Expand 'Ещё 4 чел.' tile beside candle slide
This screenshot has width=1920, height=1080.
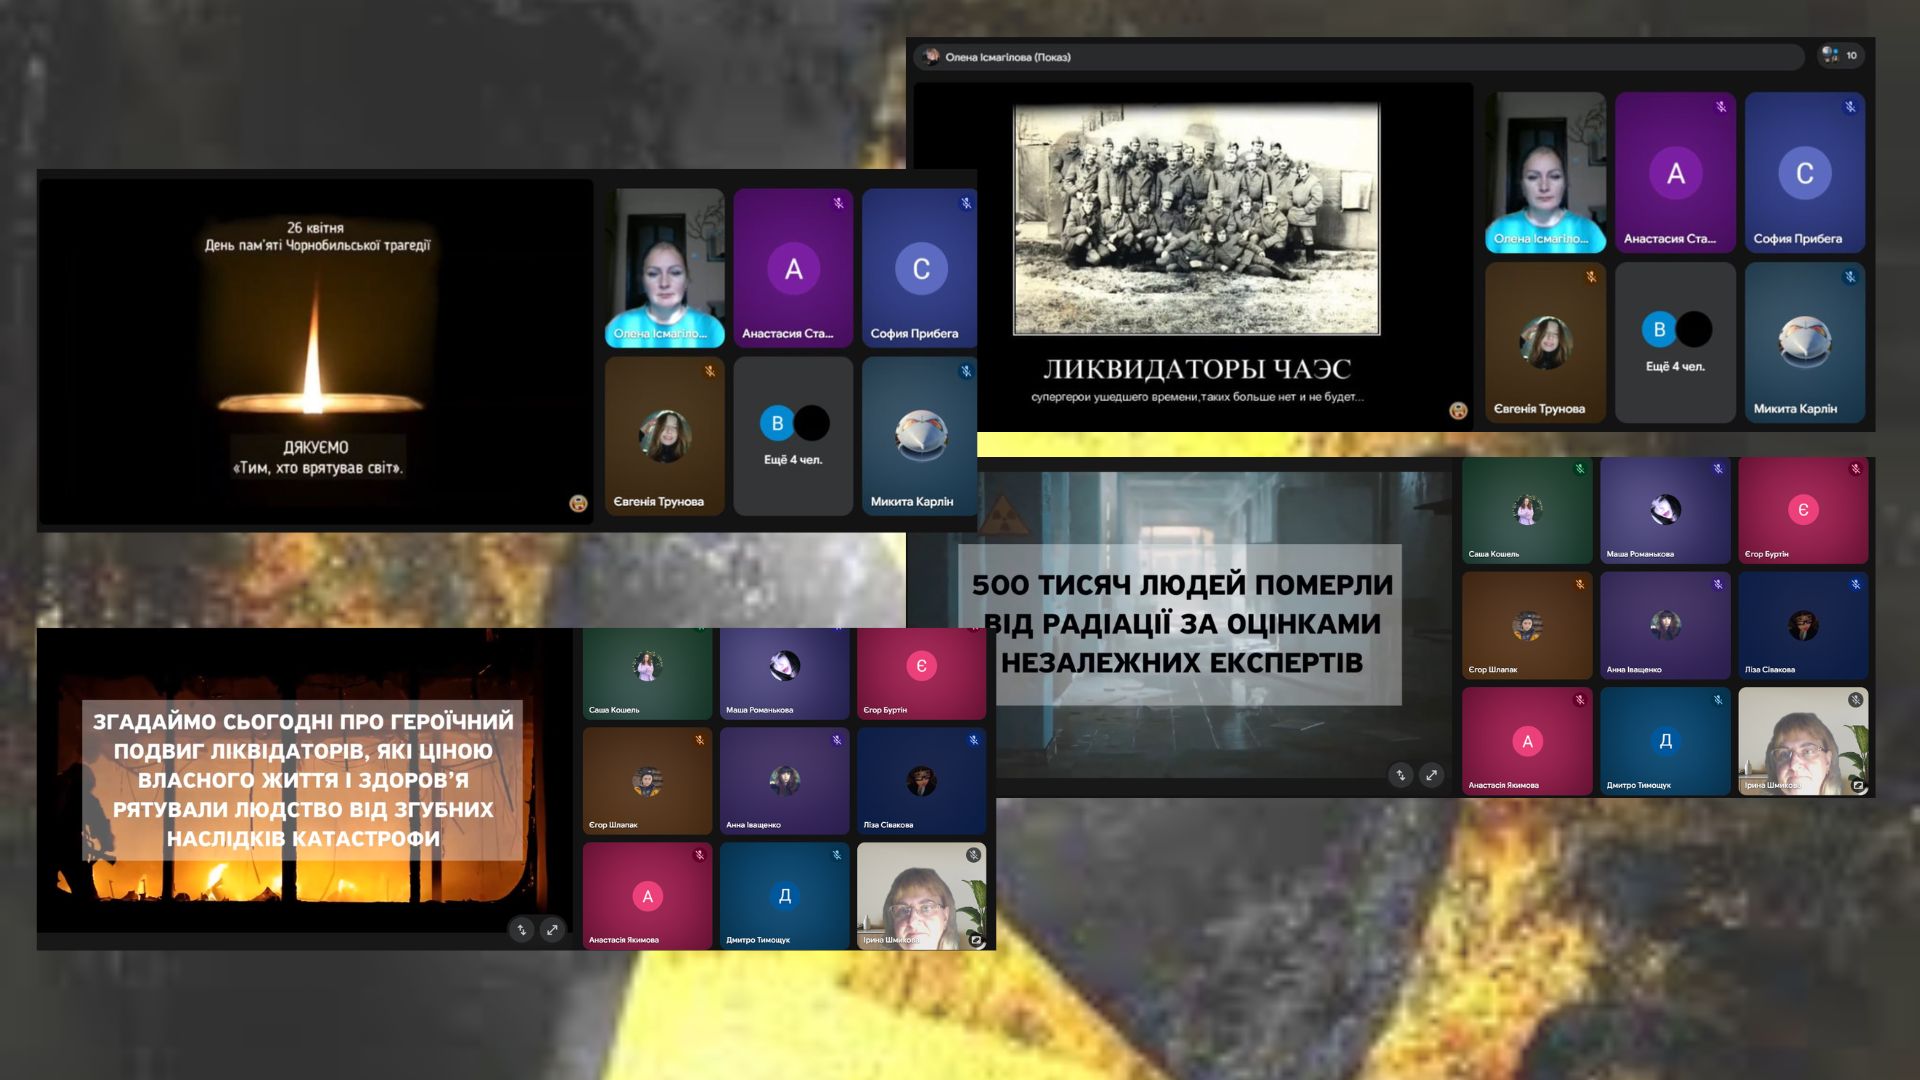793,436
